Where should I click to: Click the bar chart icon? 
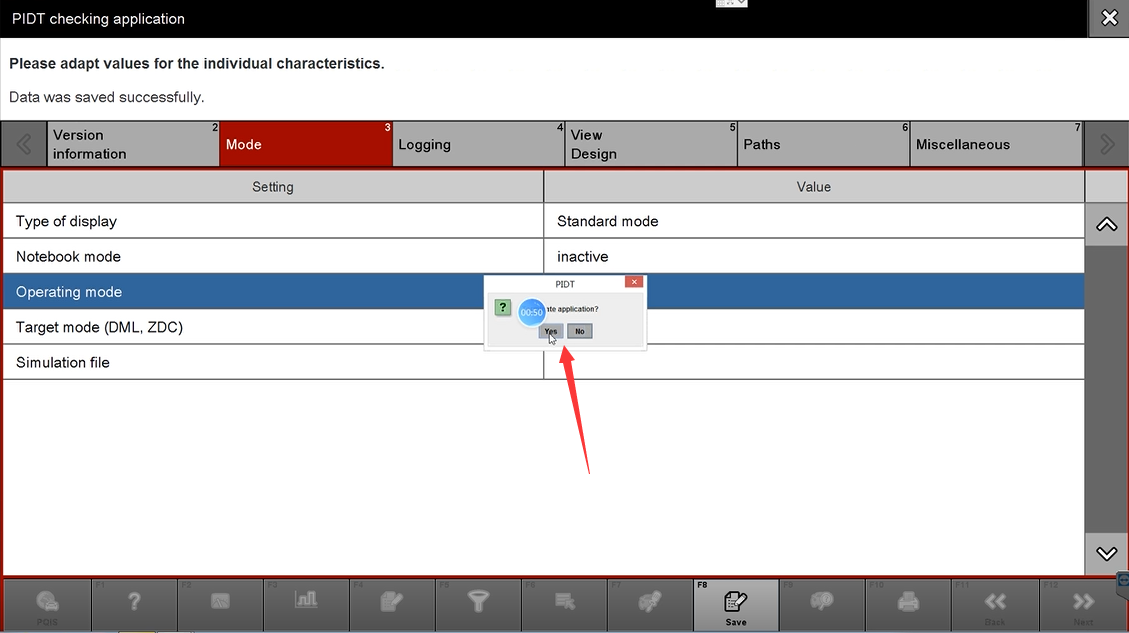tap(306, 600)
